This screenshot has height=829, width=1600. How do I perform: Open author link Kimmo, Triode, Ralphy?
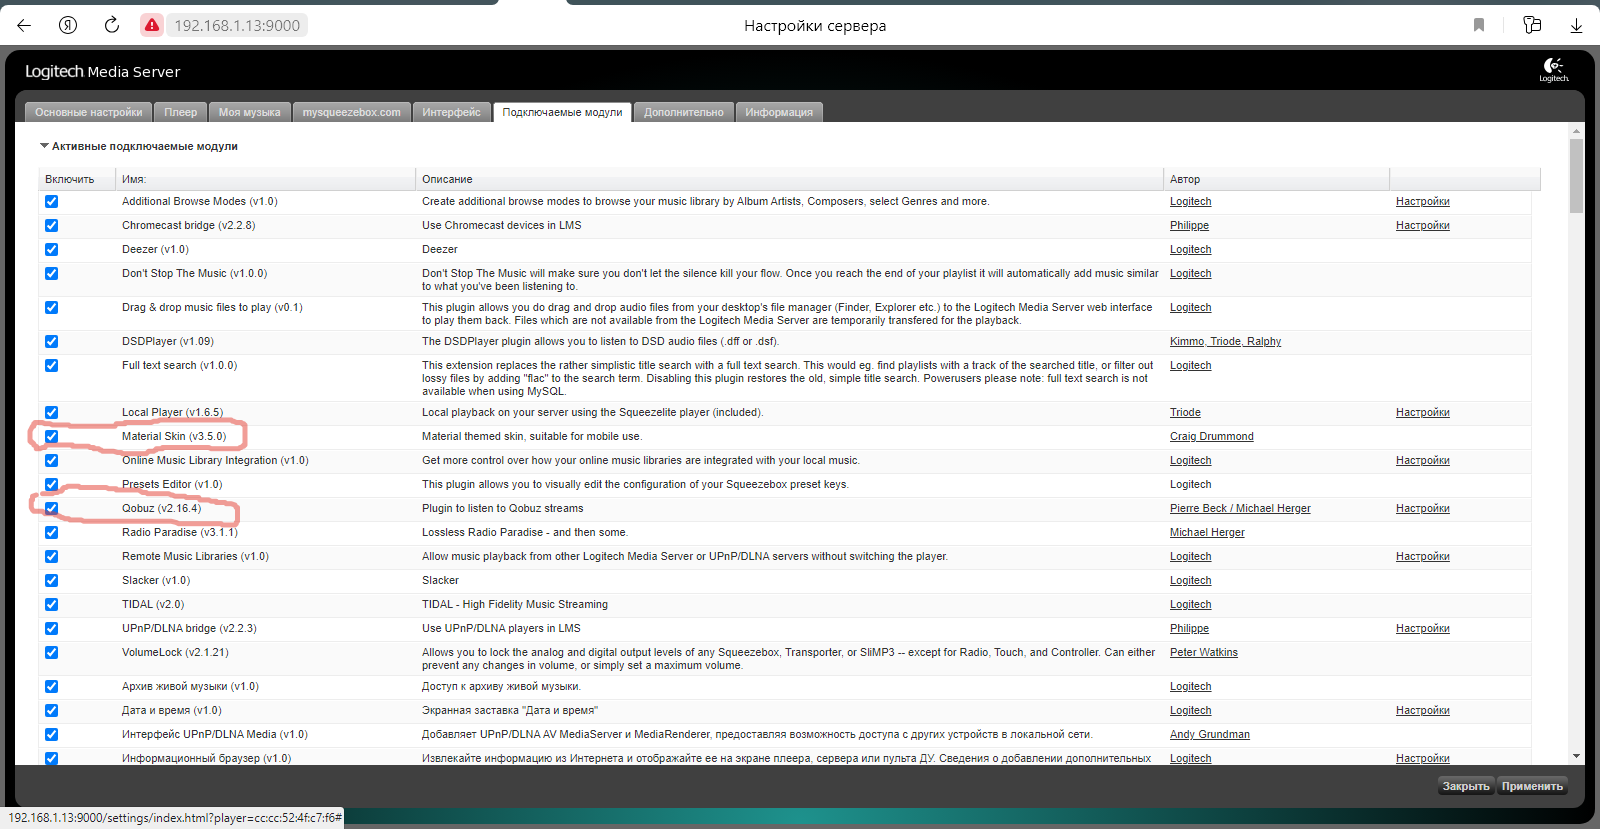pyautogui.click(x=1225, y=341)
